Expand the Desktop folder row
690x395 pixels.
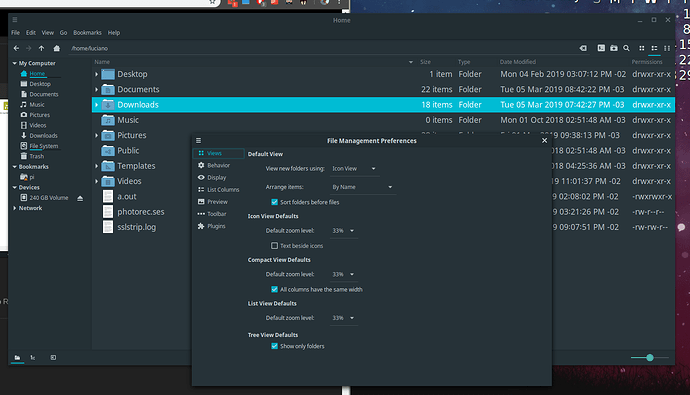pos(96,74)
